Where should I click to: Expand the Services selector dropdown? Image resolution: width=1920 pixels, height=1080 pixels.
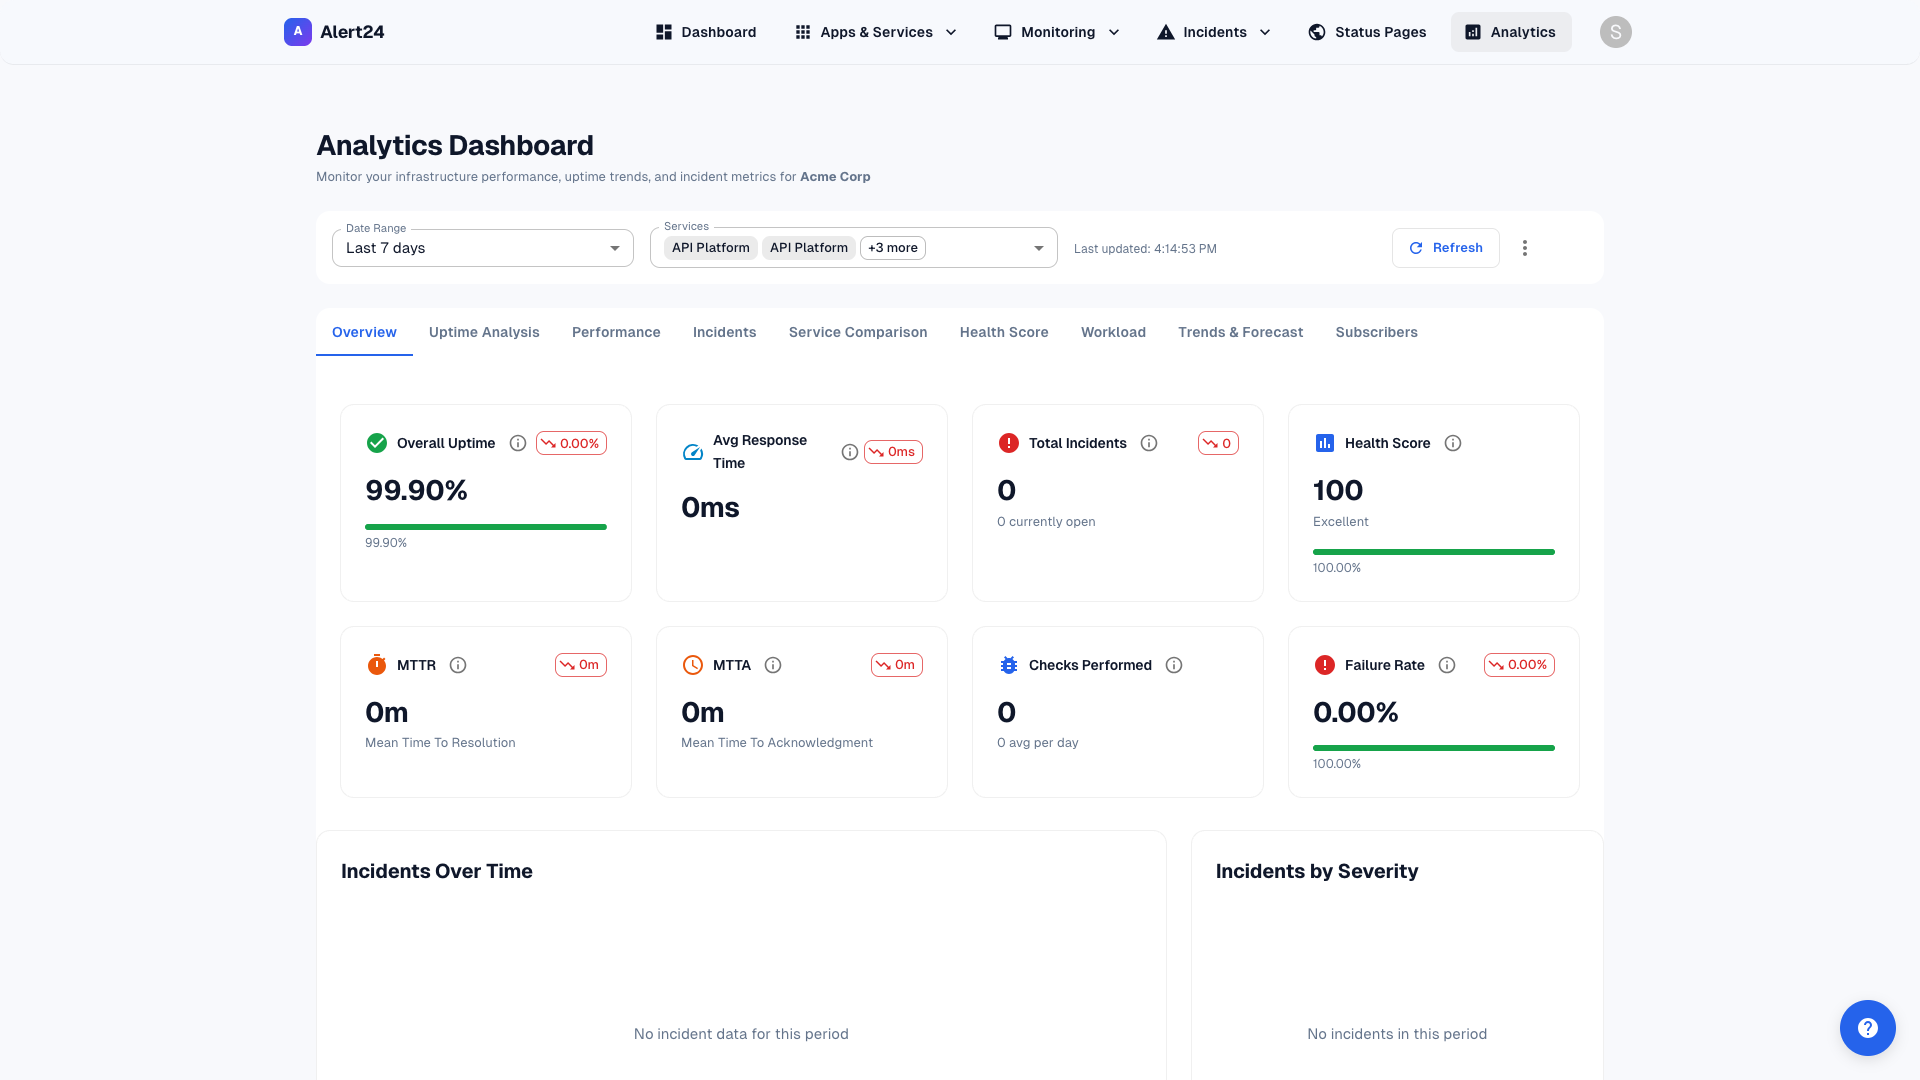tap(1039, 247)
